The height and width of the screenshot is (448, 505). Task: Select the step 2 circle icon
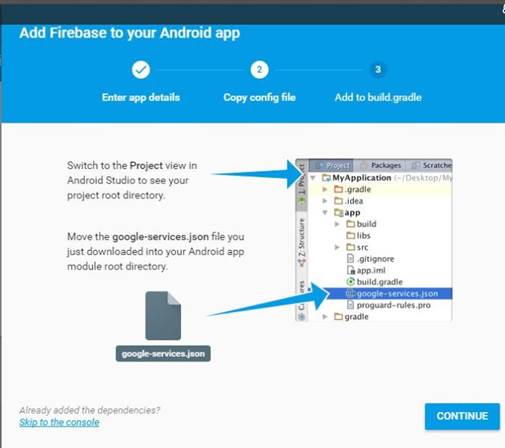[x=259, y=70]
